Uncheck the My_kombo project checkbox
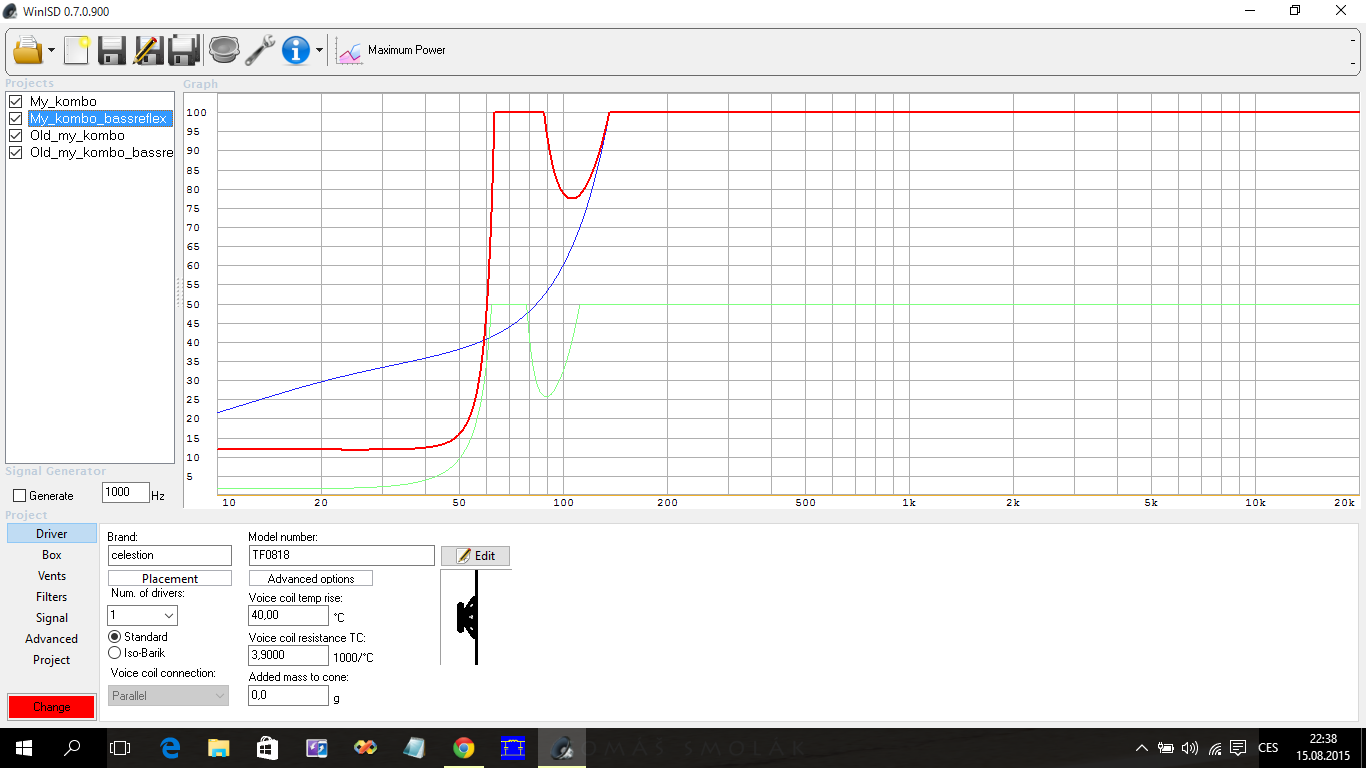The image size is (1366, 768). pos(15,102)
